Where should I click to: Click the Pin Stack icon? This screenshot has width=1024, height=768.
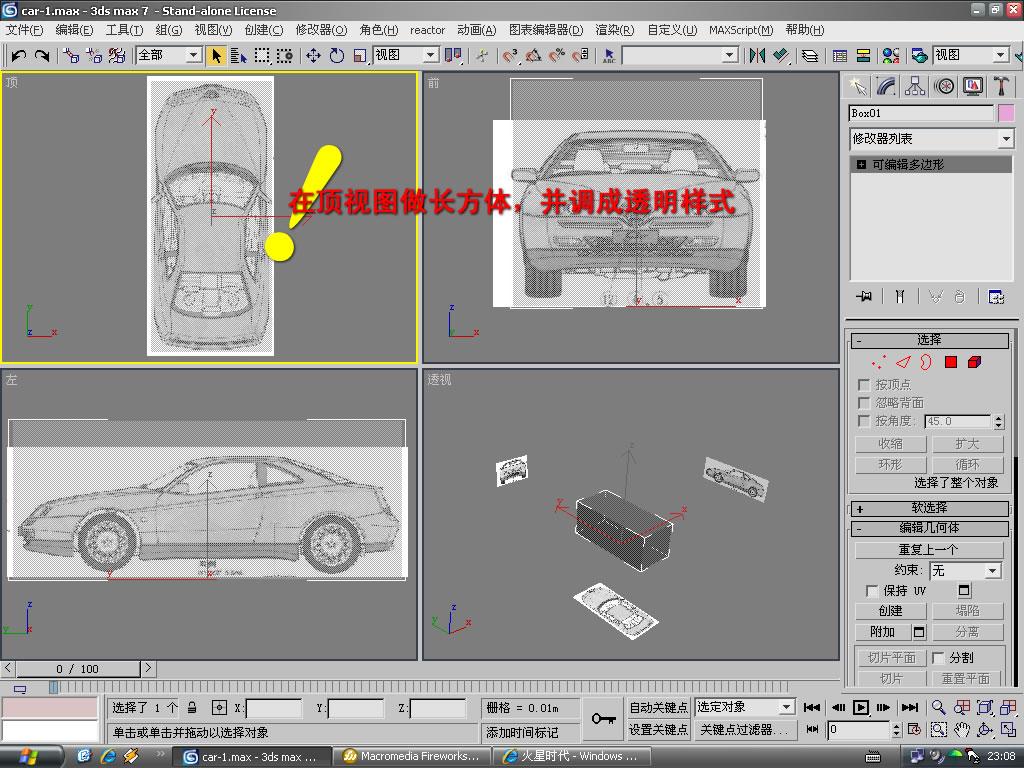pos(864,296)
